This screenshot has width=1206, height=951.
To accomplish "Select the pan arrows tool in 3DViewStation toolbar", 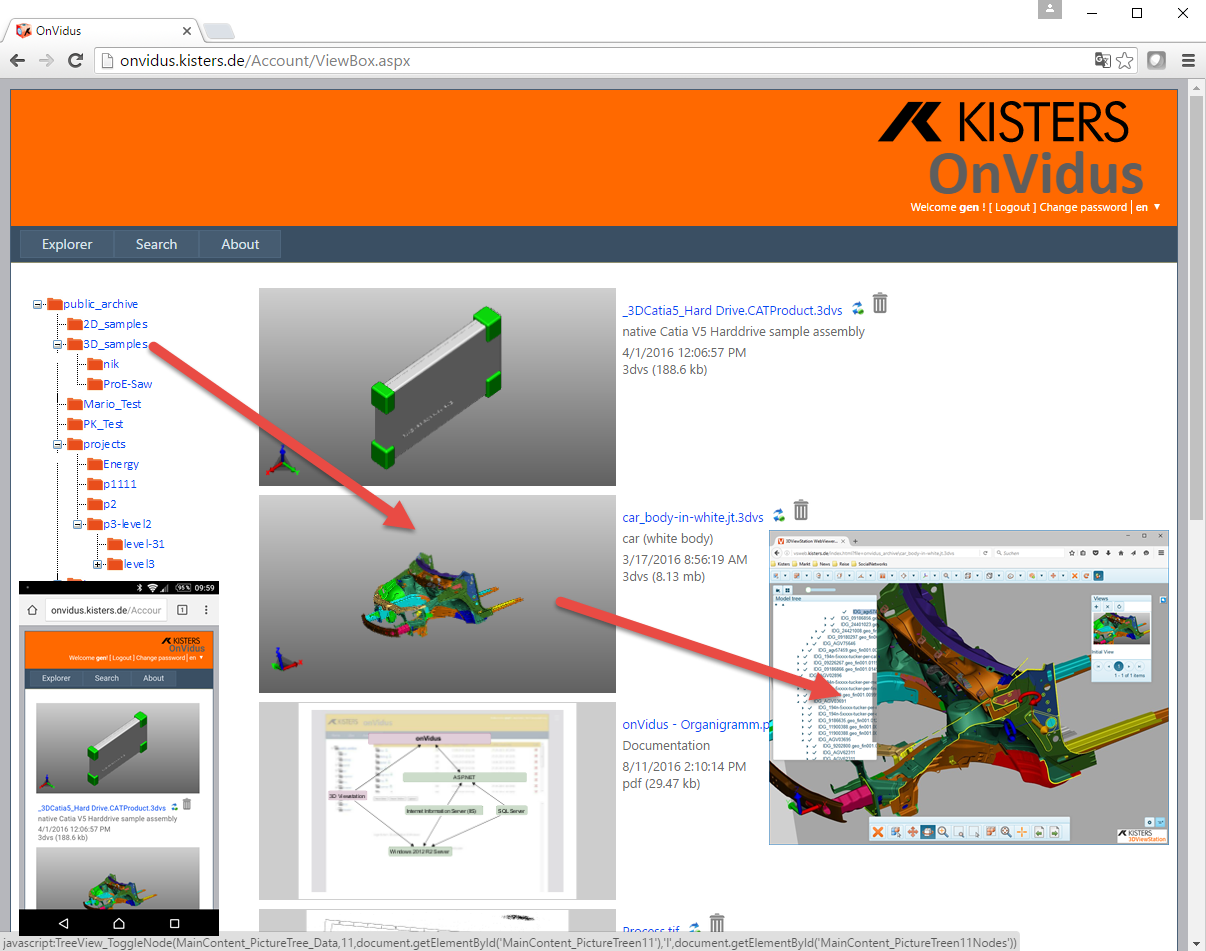I will [x=912, y=832].
